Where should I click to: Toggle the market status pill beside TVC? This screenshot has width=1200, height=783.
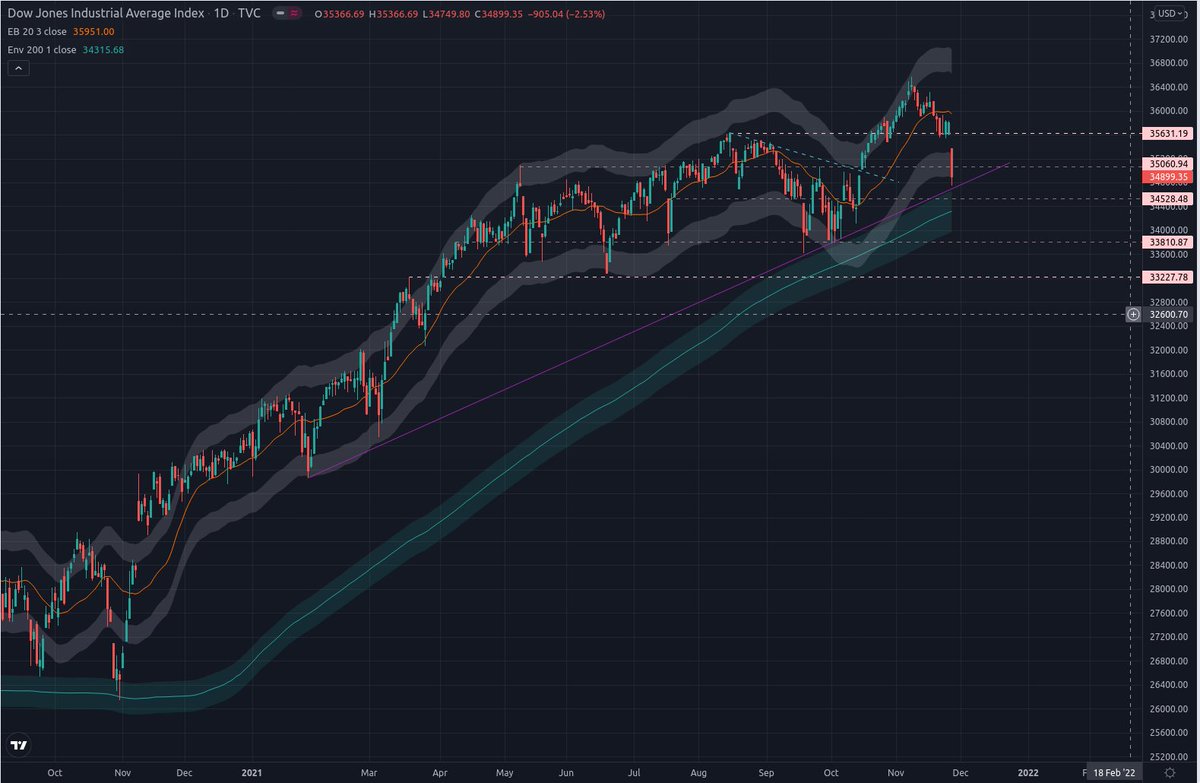(289, 15)
